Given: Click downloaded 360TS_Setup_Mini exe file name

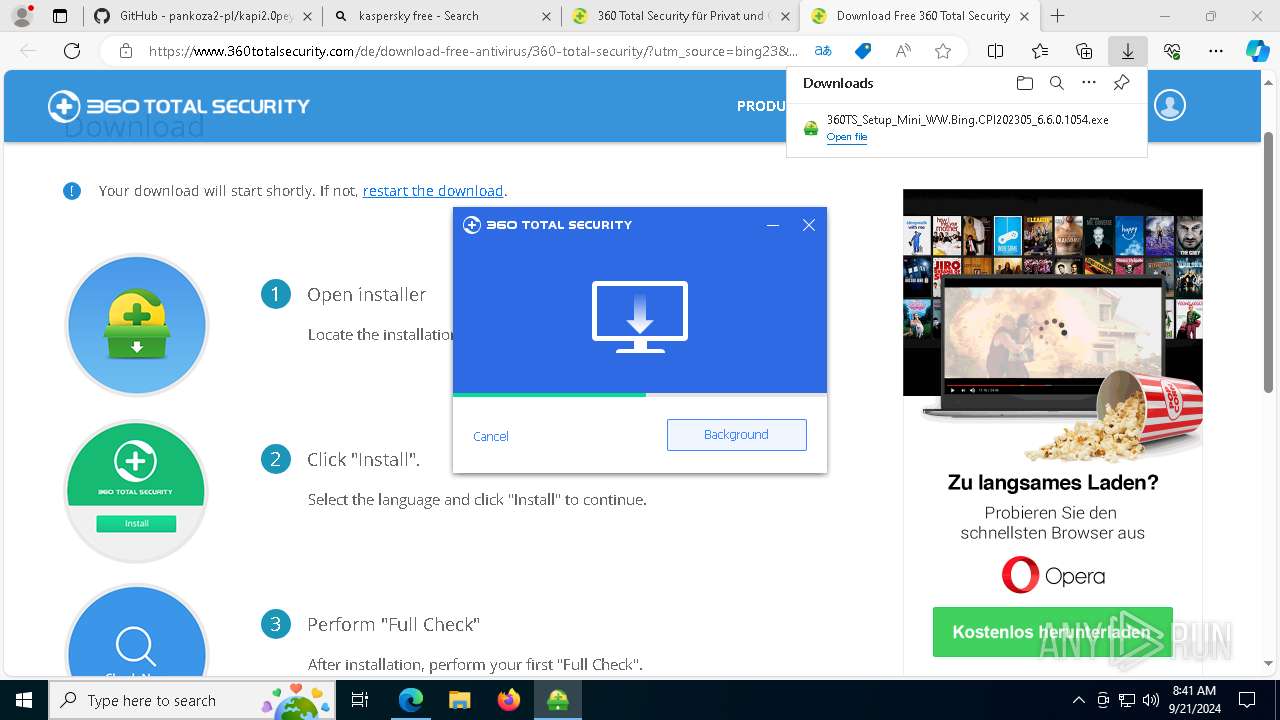Looking at the screenshot, I should pos(967,120).
